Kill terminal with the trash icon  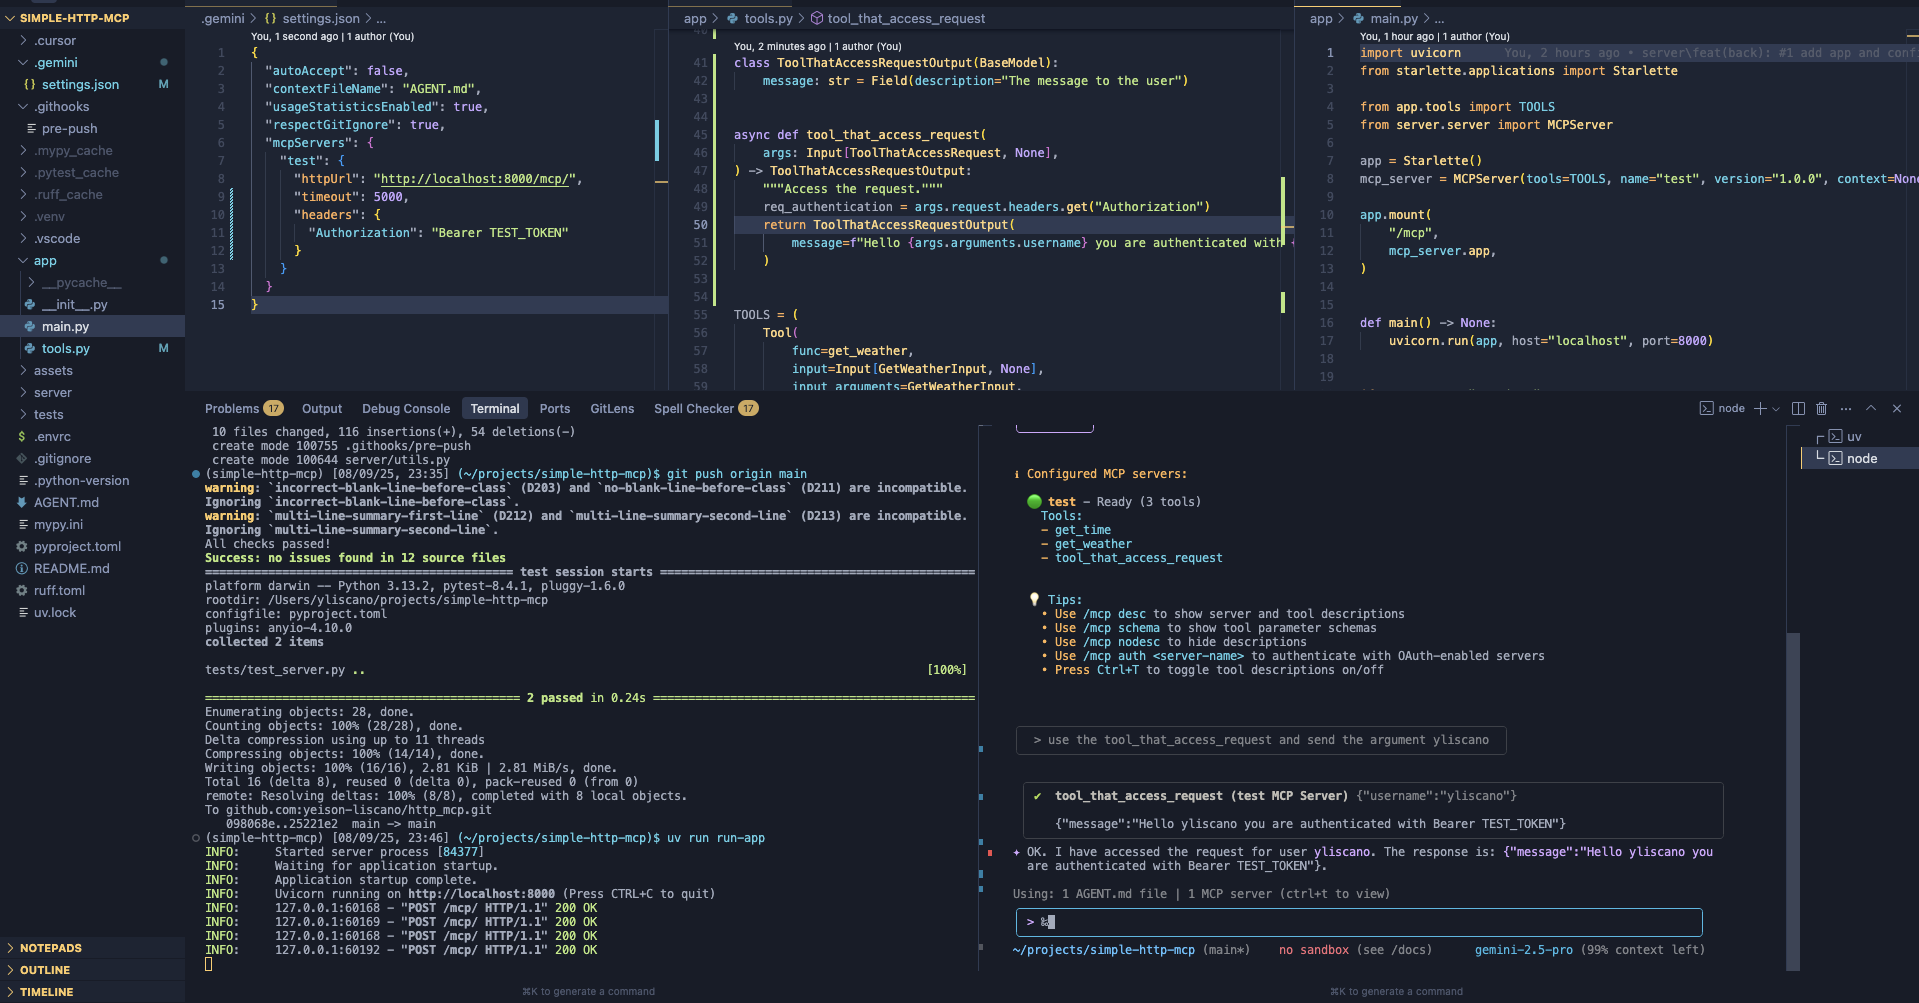(x=1821, y=408)
